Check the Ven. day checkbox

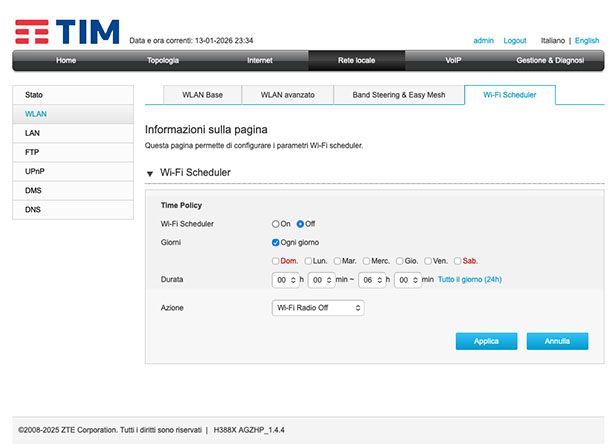[428, 261]
